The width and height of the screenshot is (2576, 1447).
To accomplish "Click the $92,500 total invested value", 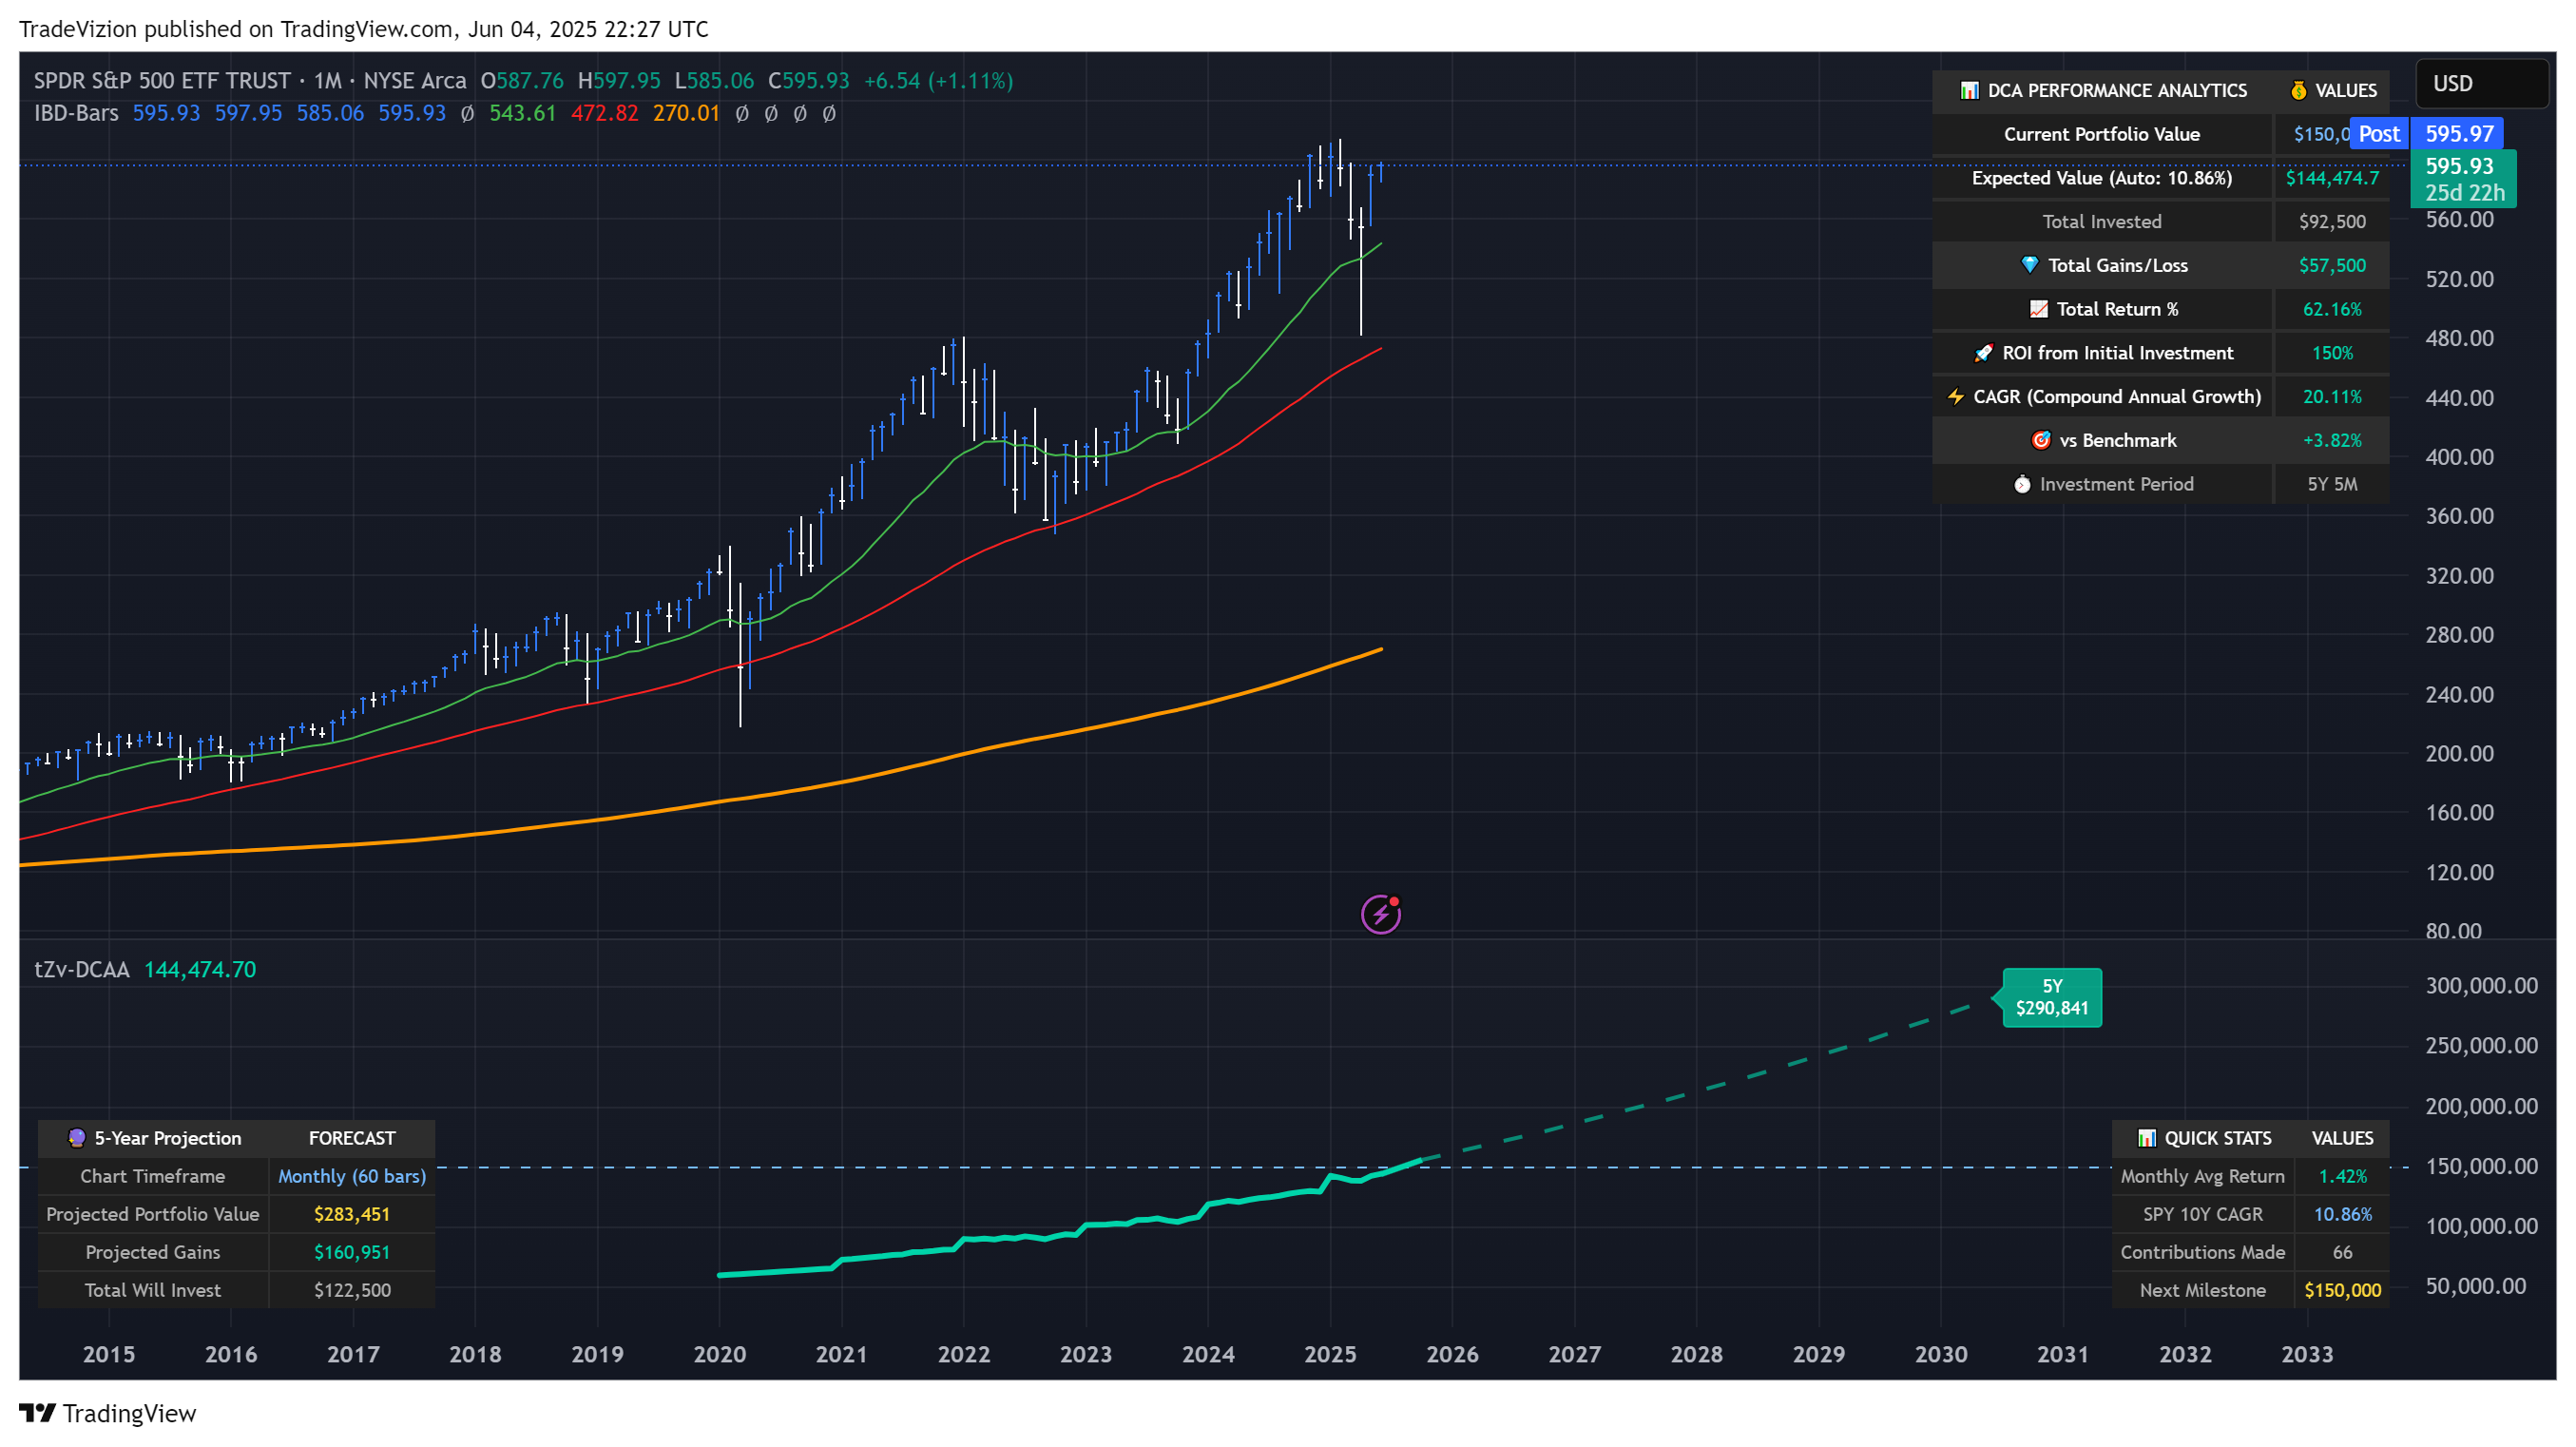I will tap(2331, 222).
